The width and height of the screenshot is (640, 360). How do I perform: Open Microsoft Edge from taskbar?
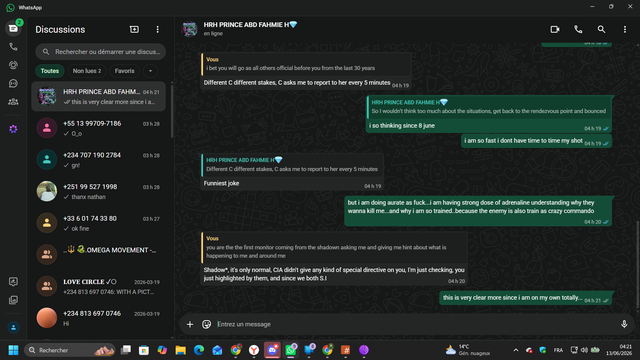coord(199,350)
